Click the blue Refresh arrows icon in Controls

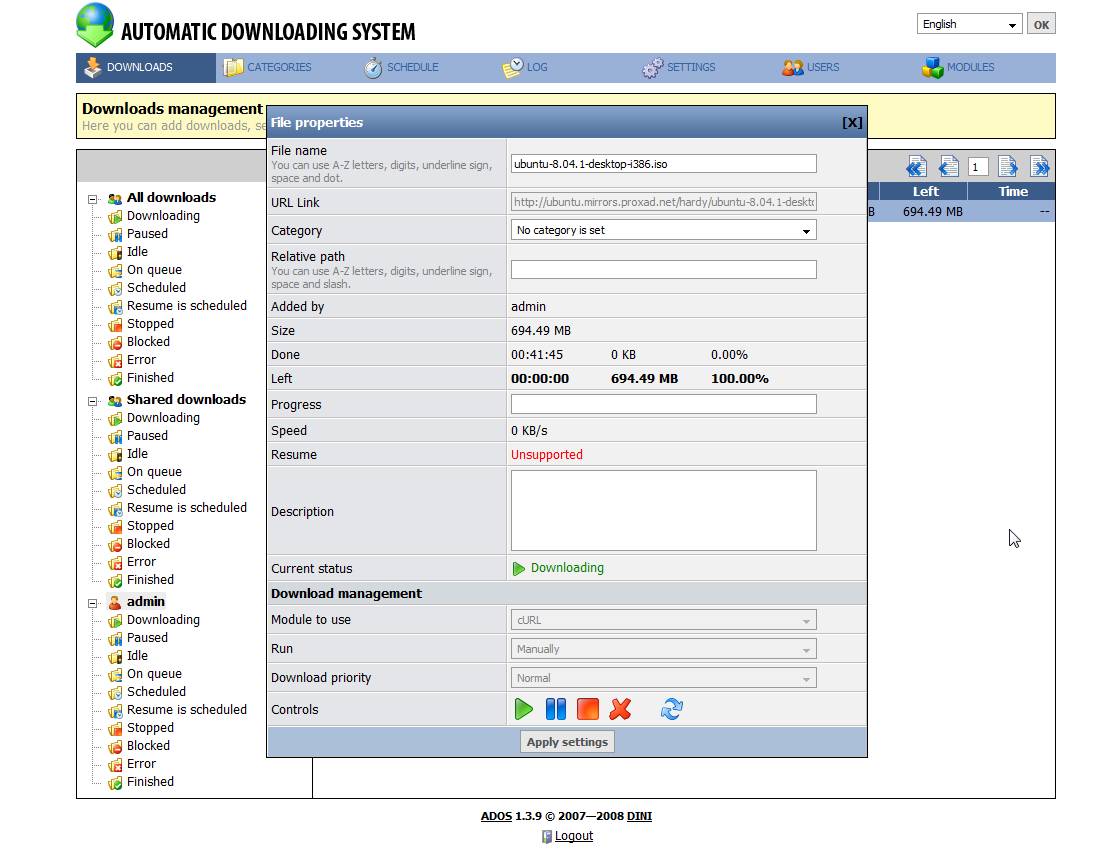(671, 710)
